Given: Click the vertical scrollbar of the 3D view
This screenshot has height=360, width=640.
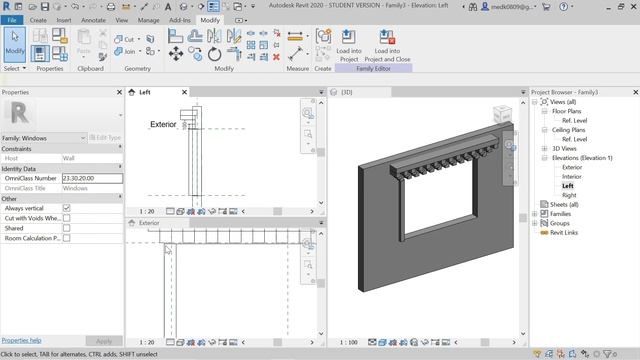Looking at the screenshot, I should pos(523,218).
